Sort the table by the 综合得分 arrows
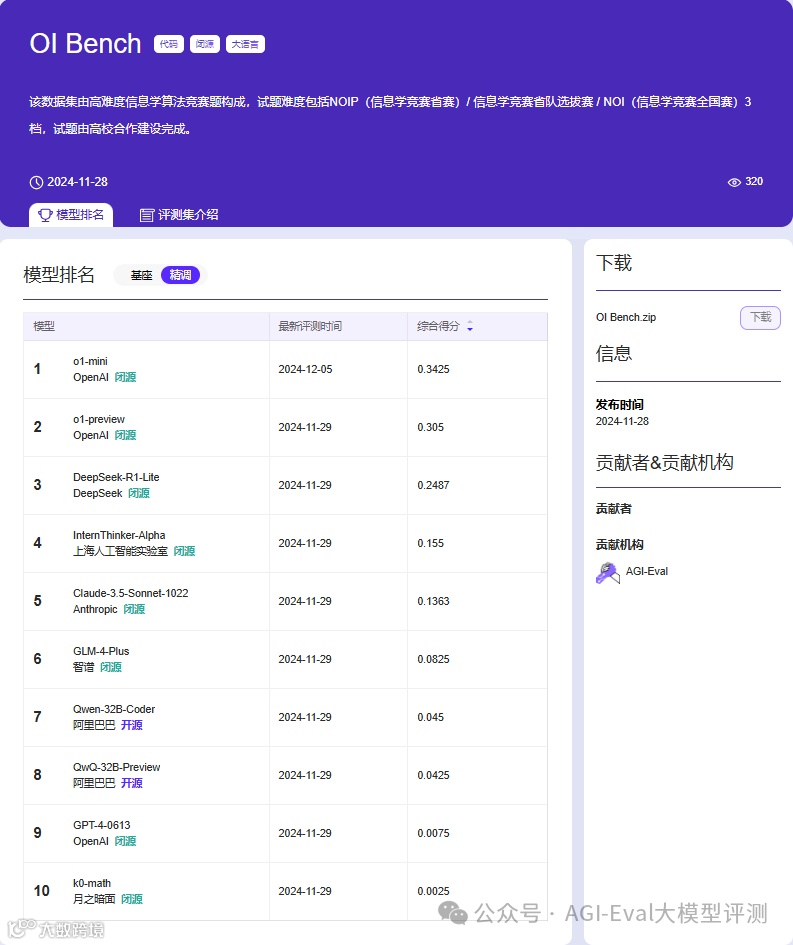Viewport: 793px width, 945px height. pyautogui.click(x=470, y=327)
